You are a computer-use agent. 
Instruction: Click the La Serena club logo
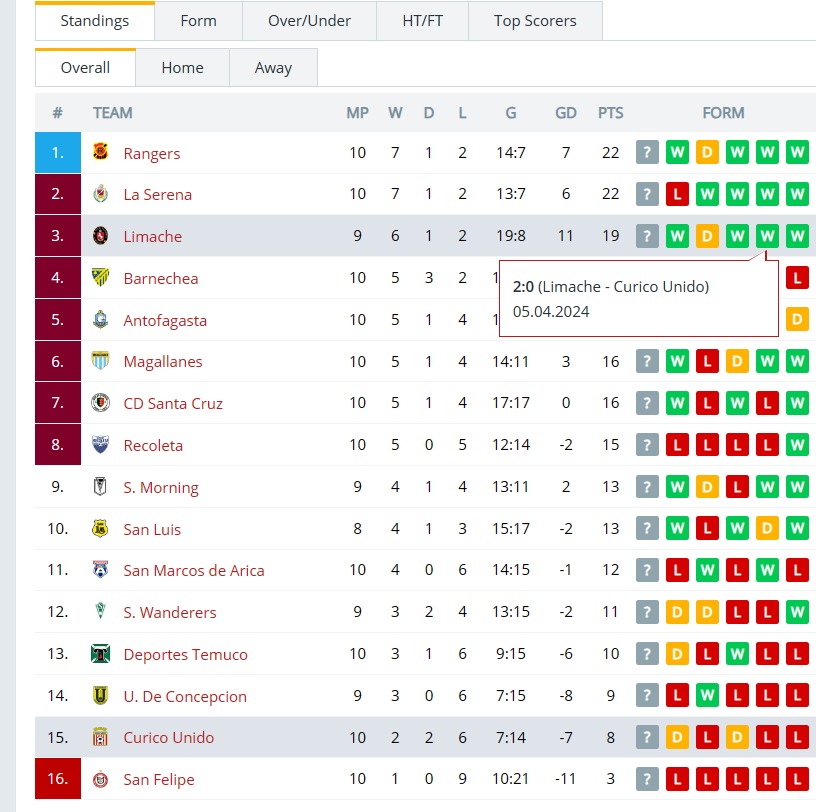[x=101, y=194]
